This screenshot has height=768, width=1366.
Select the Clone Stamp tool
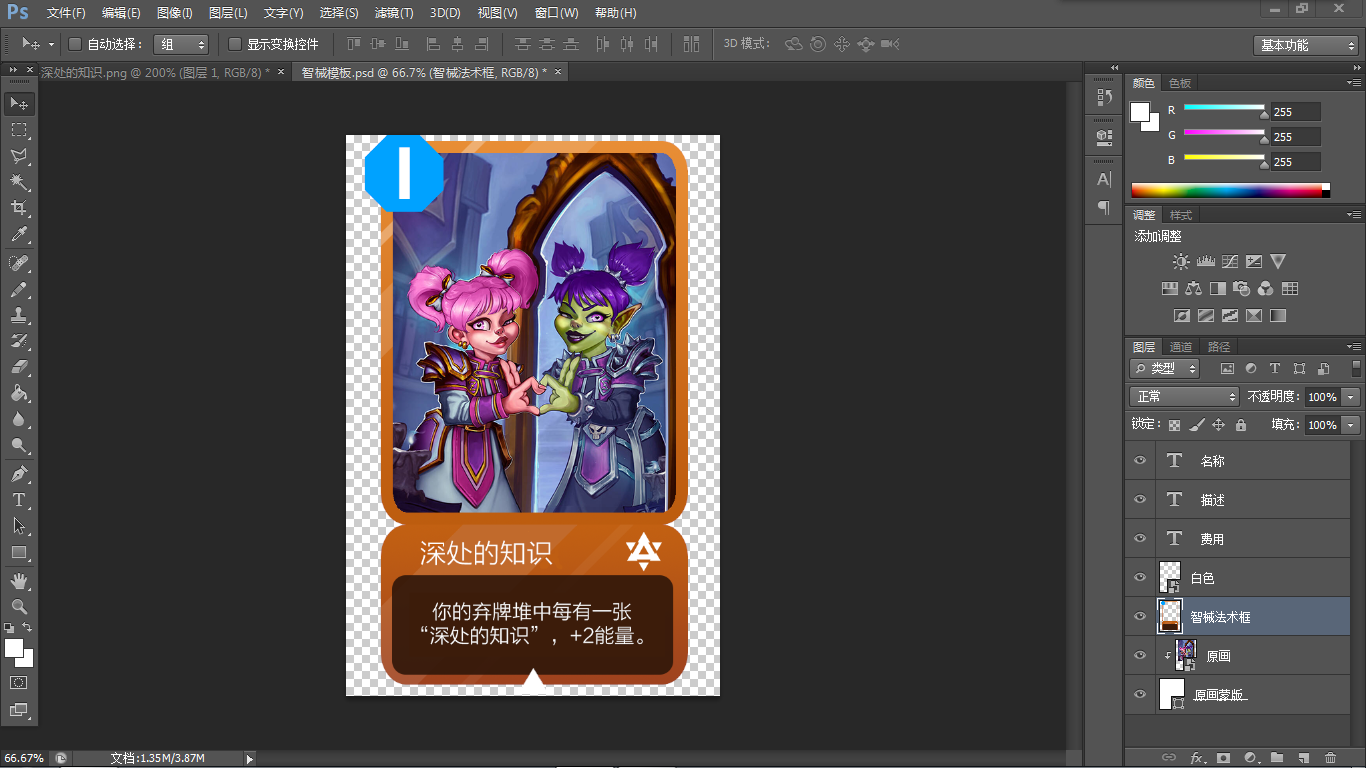(x=19, y=315)
